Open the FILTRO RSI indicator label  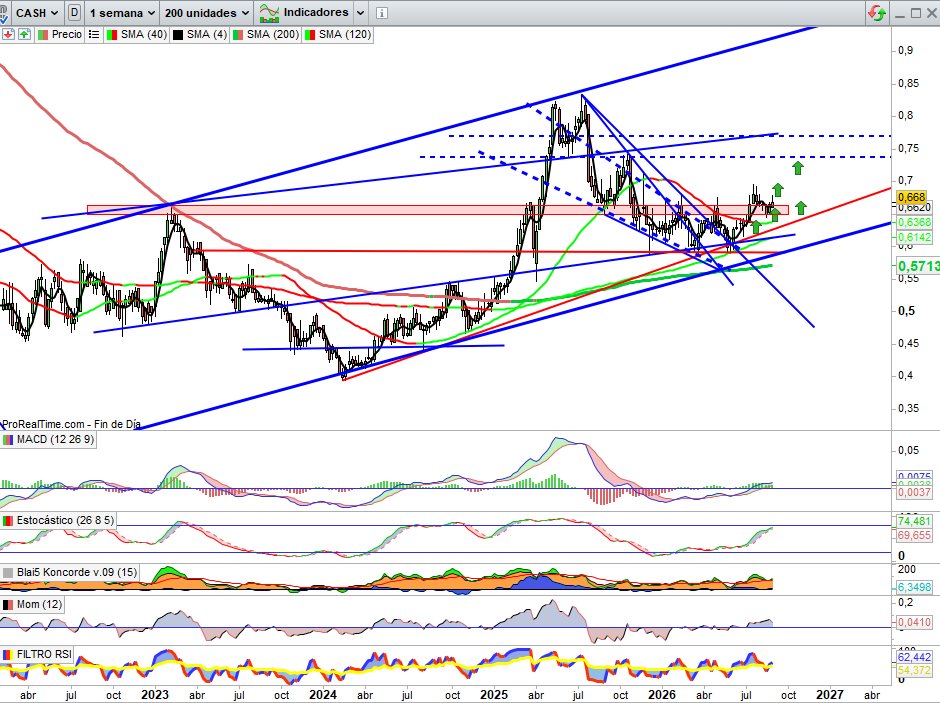pos(44,654)
